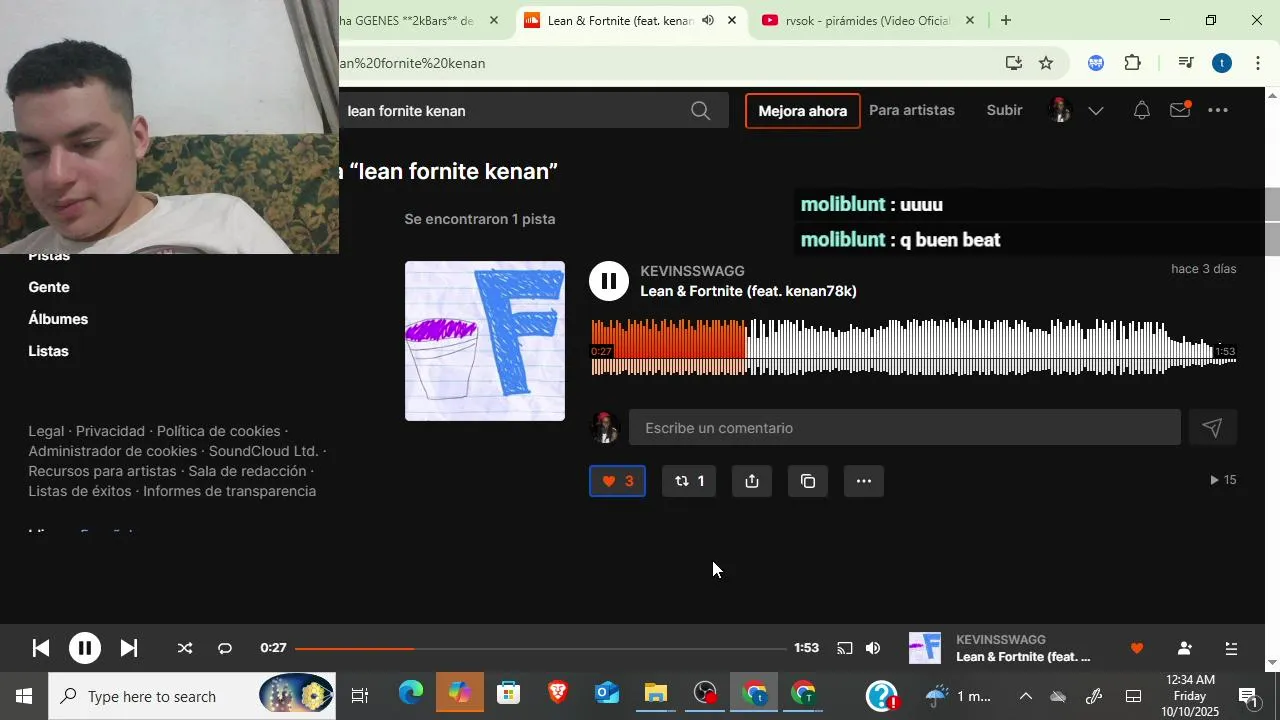Open the 'Privacidad' footer link
Screen dimensions: 1280x720
(110, 431)
